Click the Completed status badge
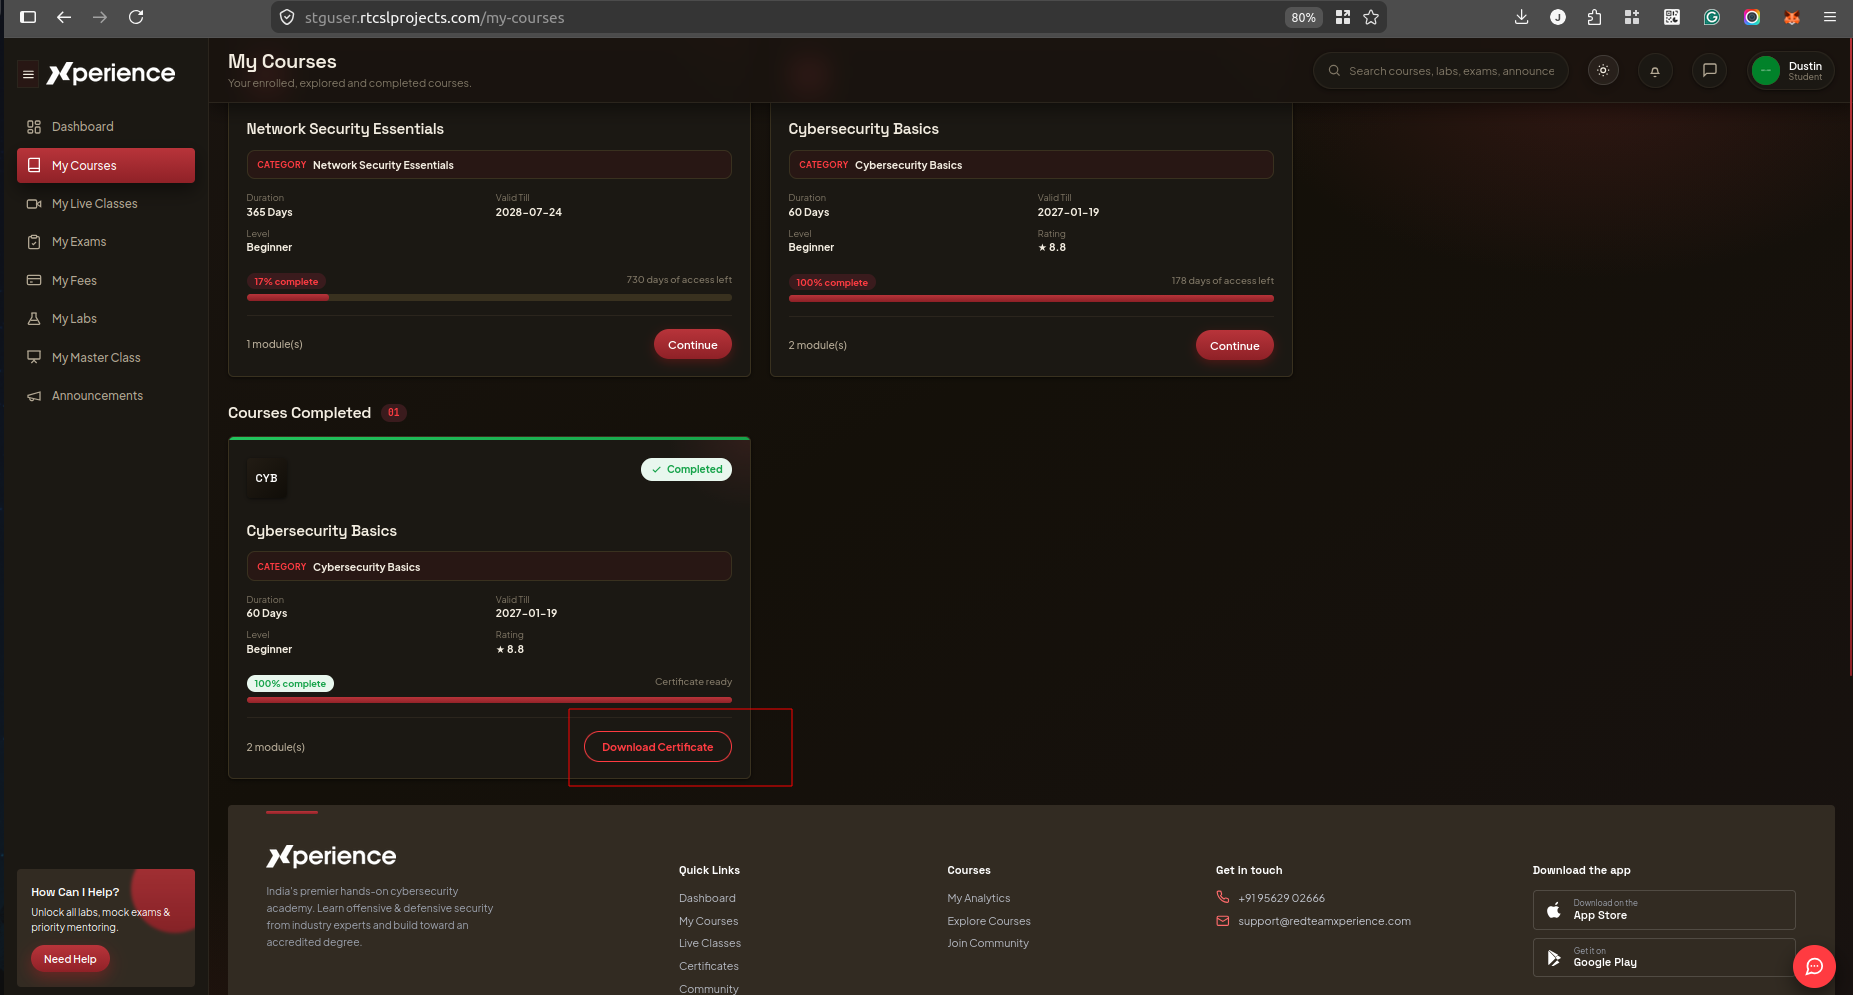The height and width of the screenshot is (995, 1853). pyautogui.click(x=686, y=469)
